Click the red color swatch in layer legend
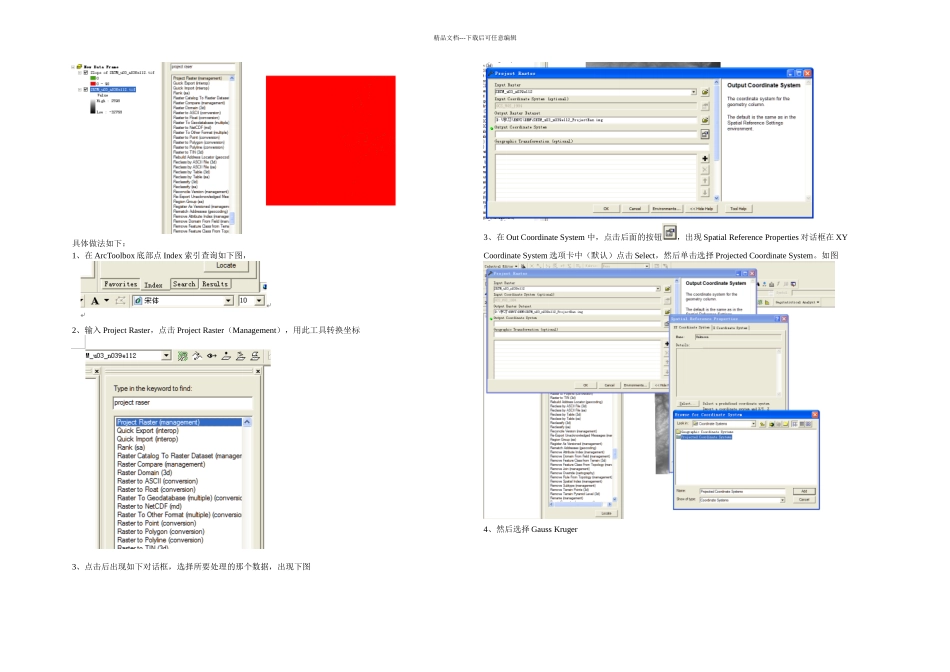This screenshot has width=950, height=672. click(93, 84)
